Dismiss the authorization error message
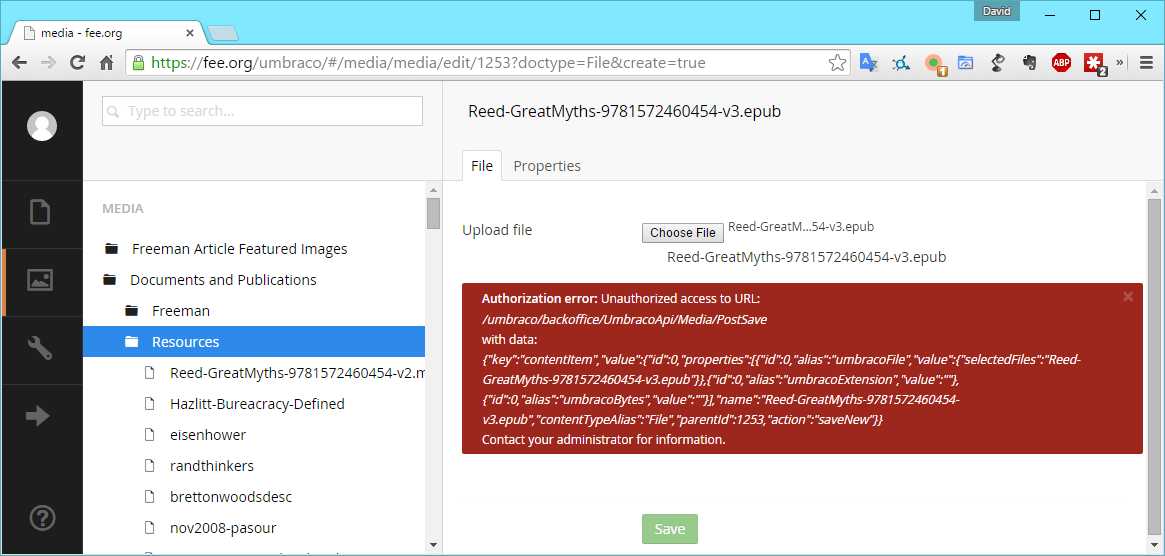The image size is (1165, 556). coord(1128,297)
